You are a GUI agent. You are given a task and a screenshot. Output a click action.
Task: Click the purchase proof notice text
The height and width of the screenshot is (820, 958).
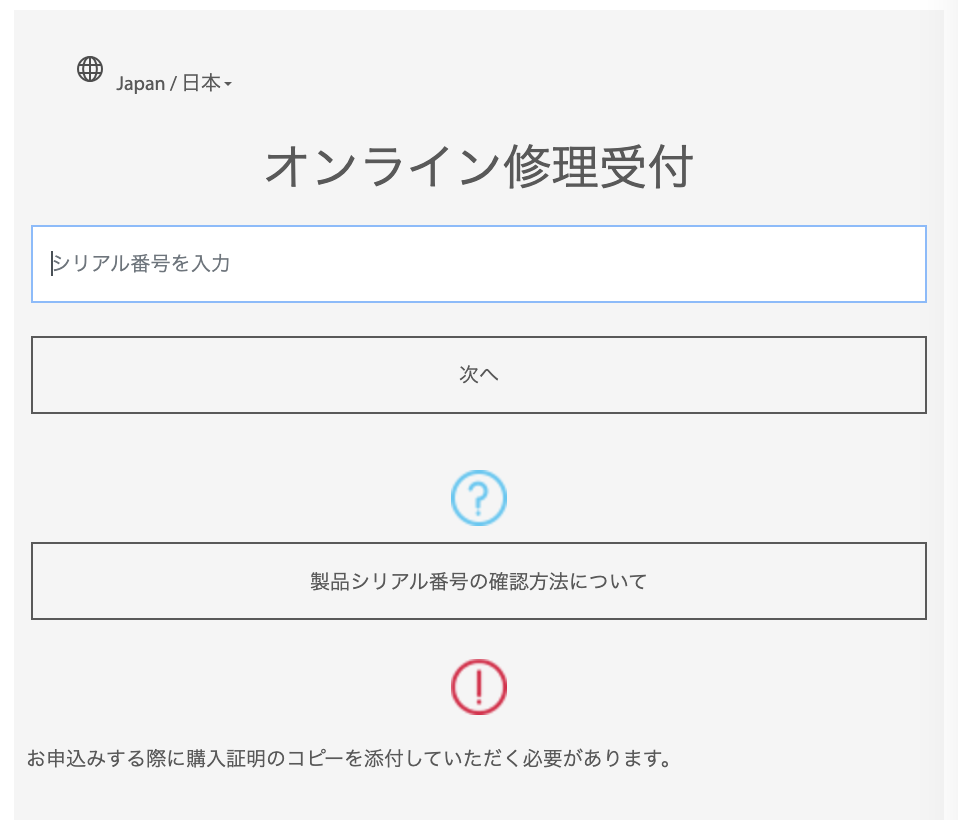pyautogui.click(x=348, y=758)
